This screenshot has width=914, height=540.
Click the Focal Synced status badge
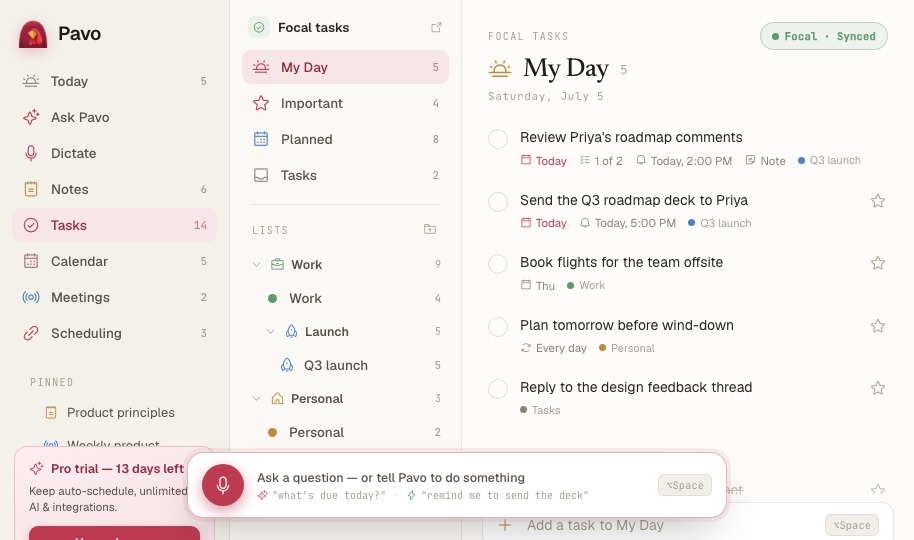824,36
